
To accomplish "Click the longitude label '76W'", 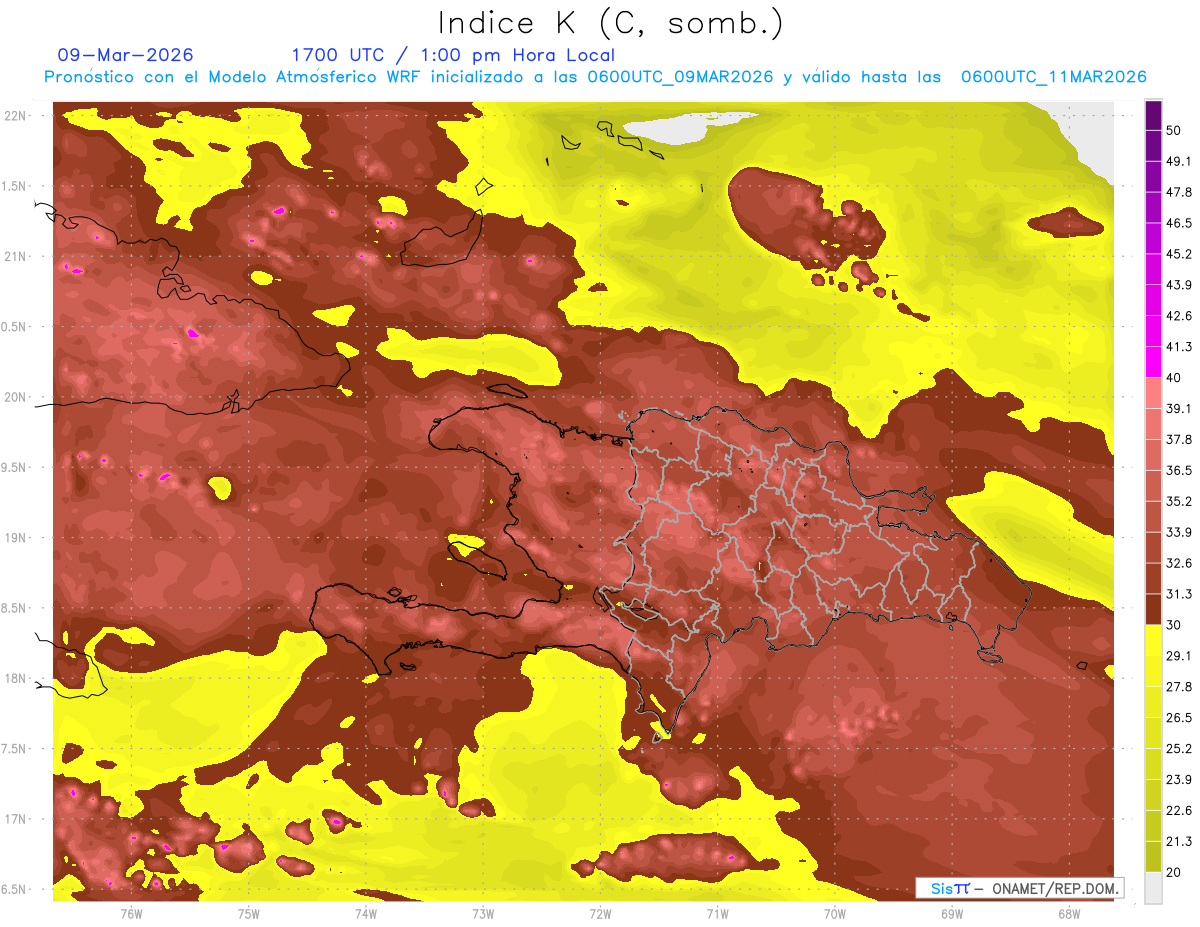I will tap(131, 913).
